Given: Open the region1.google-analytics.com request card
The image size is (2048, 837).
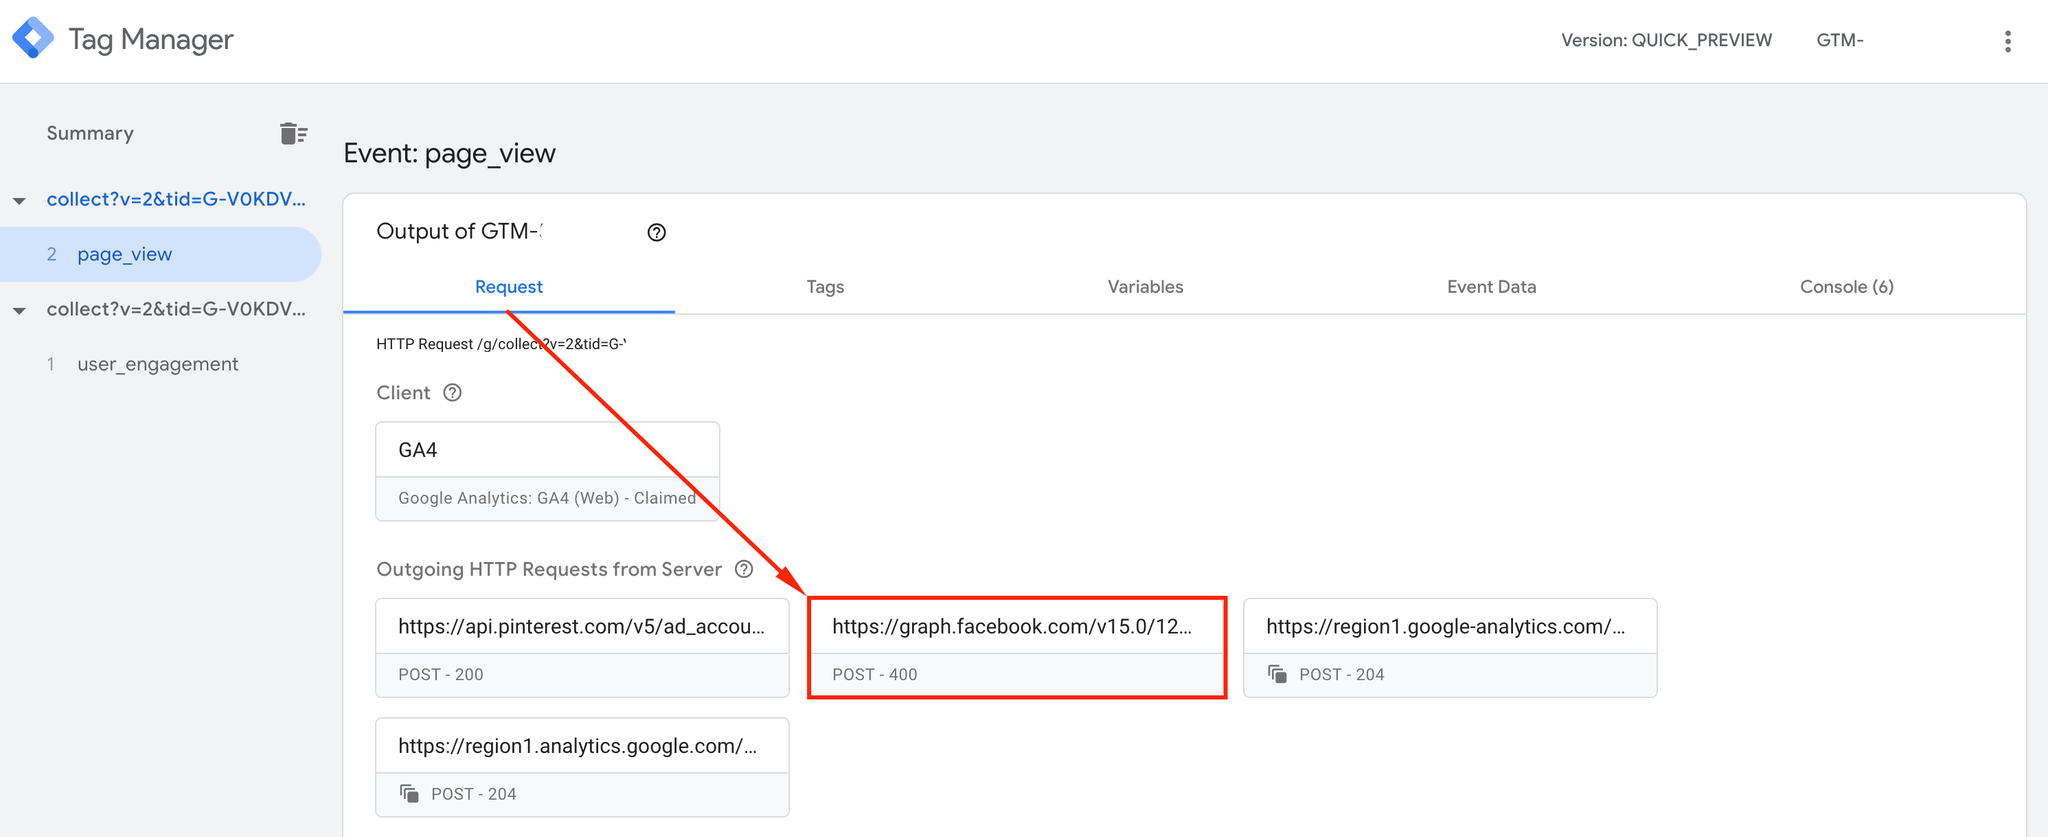Looking at the screenshot, I should coord(1450,648).
